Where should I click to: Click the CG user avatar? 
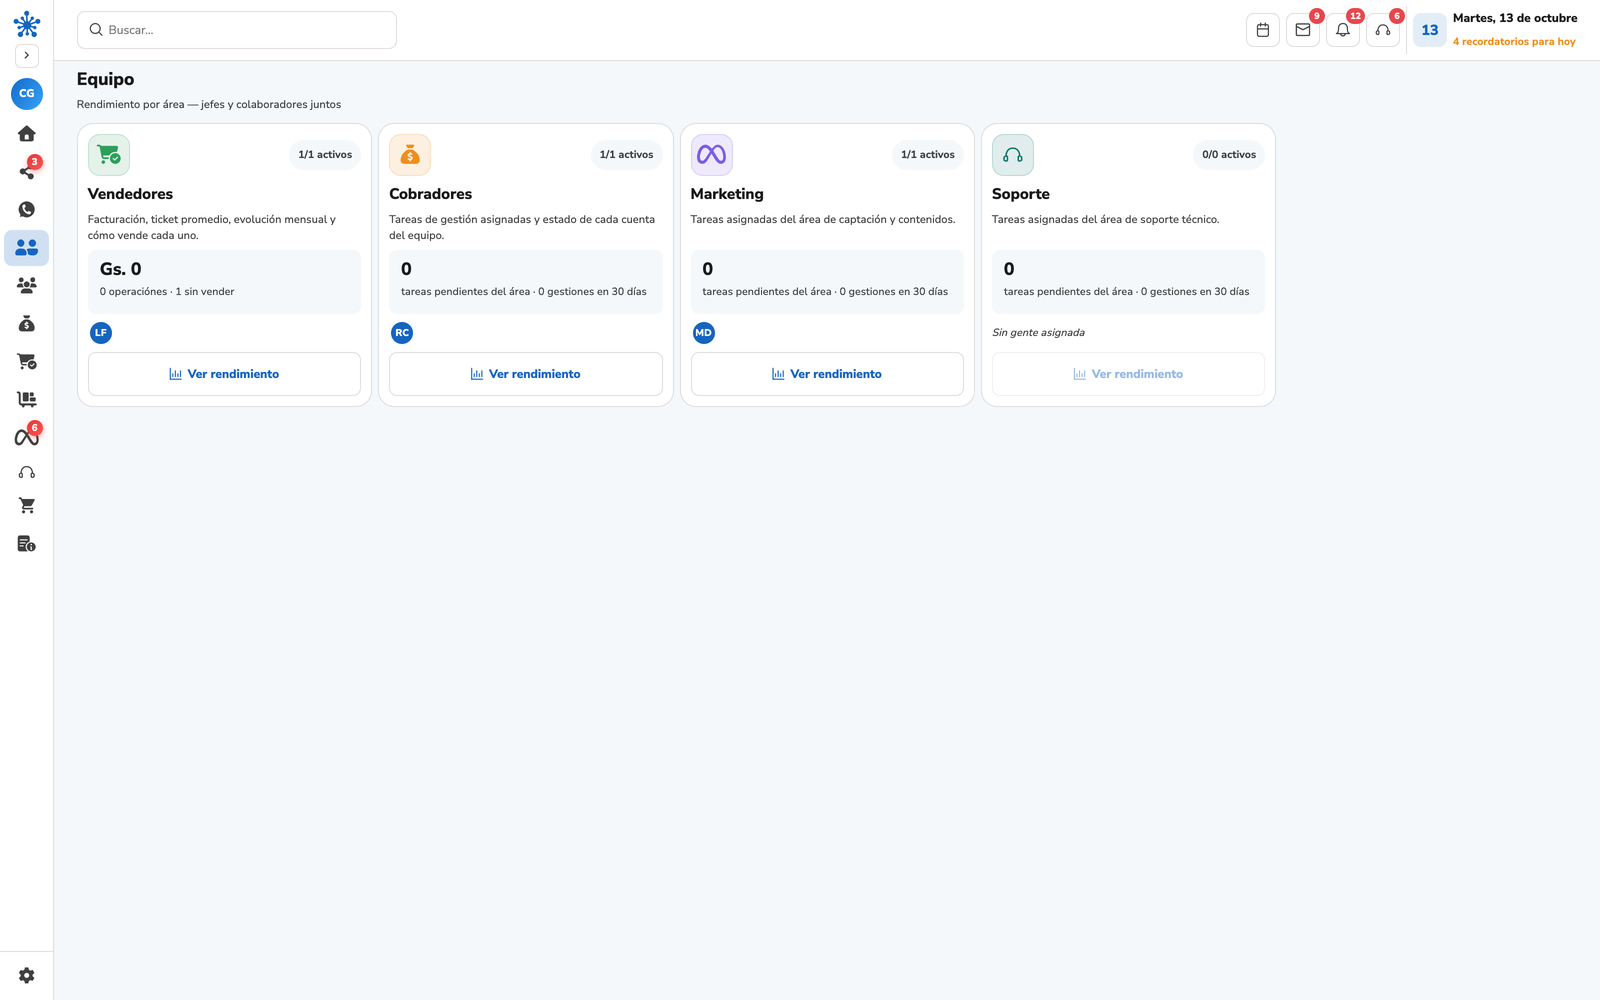click(x=27, y=93)
